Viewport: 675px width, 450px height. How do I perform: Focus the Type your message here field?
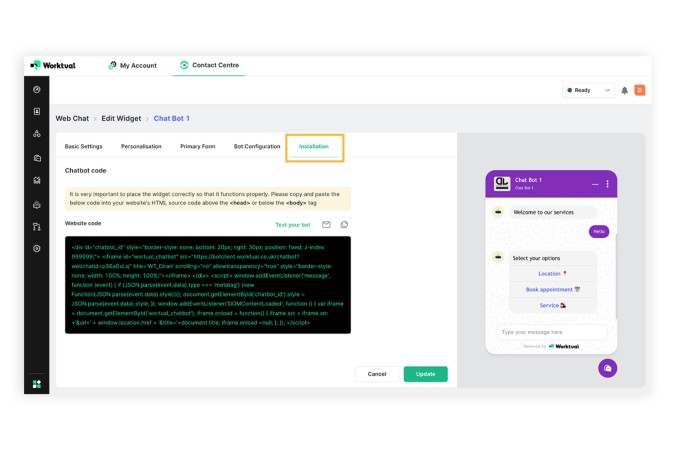click(x=551, y=332)
